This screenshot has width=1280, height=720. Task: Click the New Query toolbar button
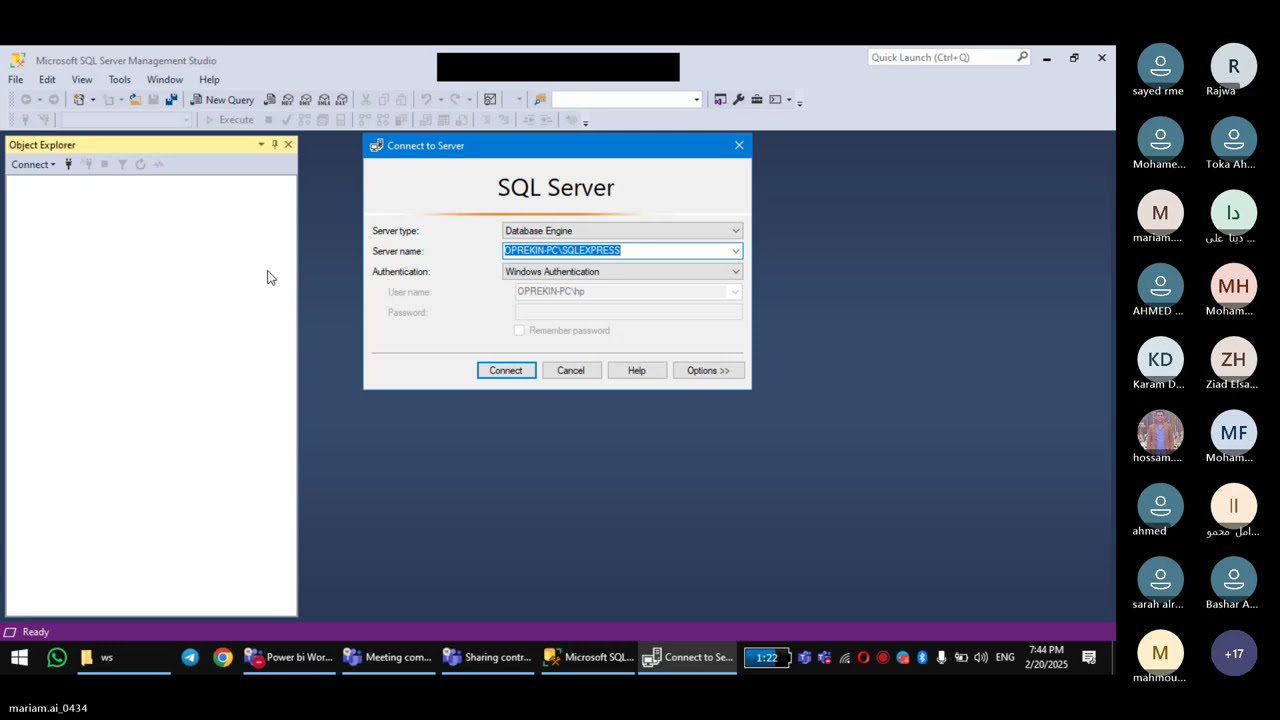(222, 99)
